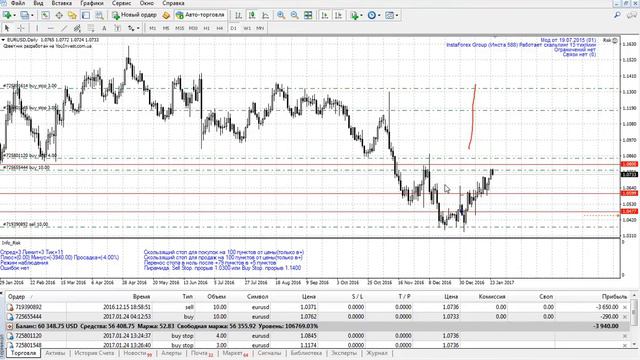
Task: Switch to Журнал tab
Action: pyautogui.click(x=377, y=353)
